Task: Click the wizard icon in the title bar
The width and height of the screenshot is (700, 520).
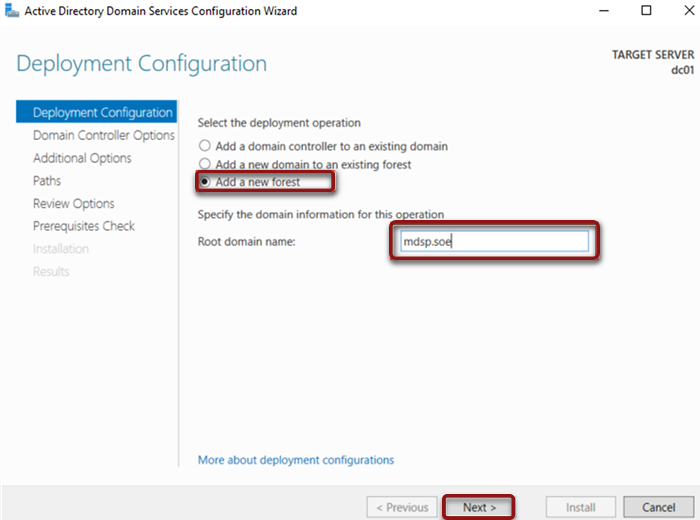Action: coord(12,10)
